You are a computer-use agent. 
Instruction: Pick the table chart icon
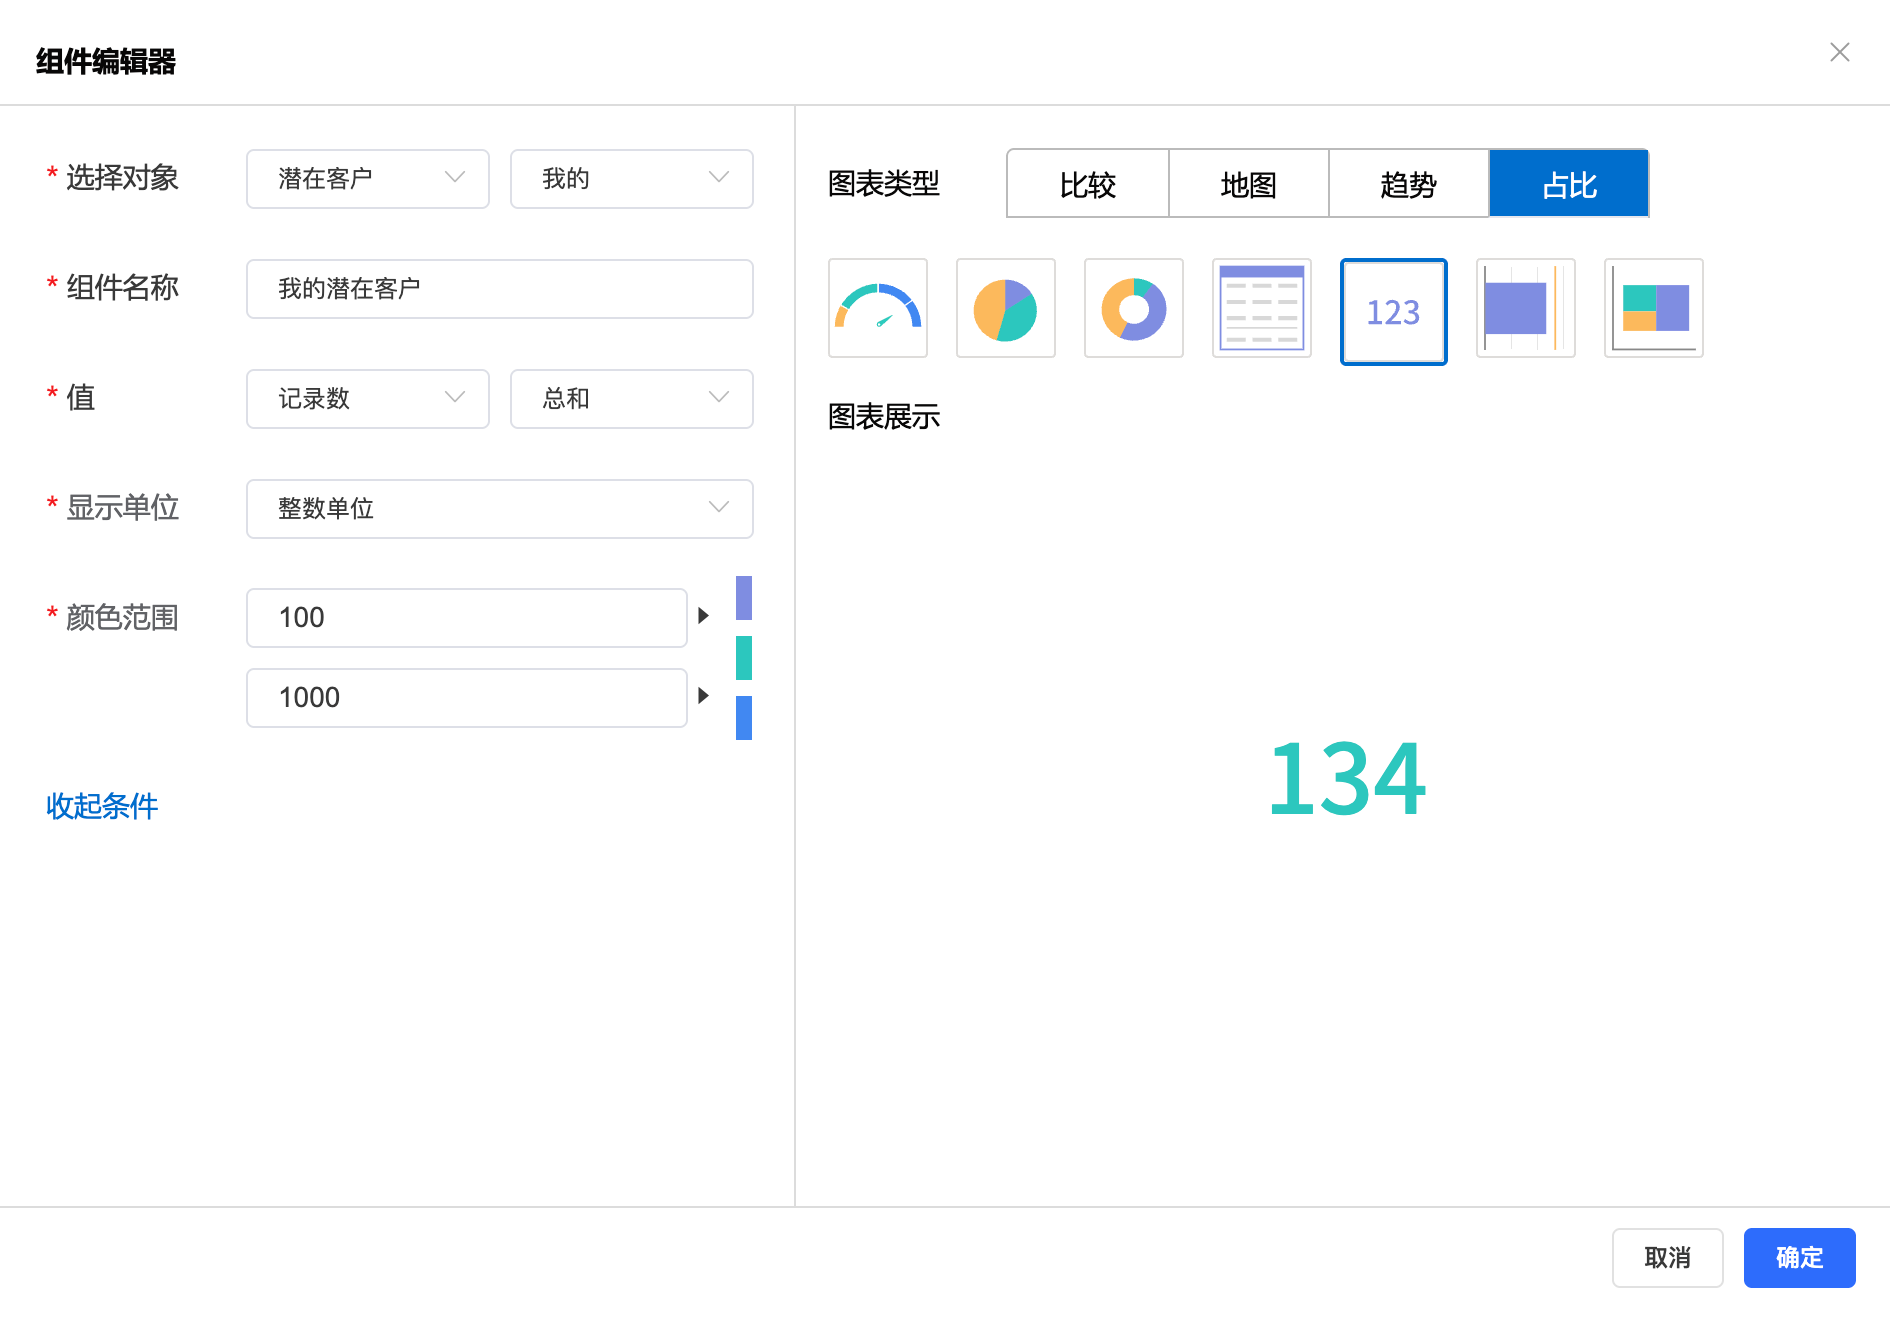click(1261, 308)
